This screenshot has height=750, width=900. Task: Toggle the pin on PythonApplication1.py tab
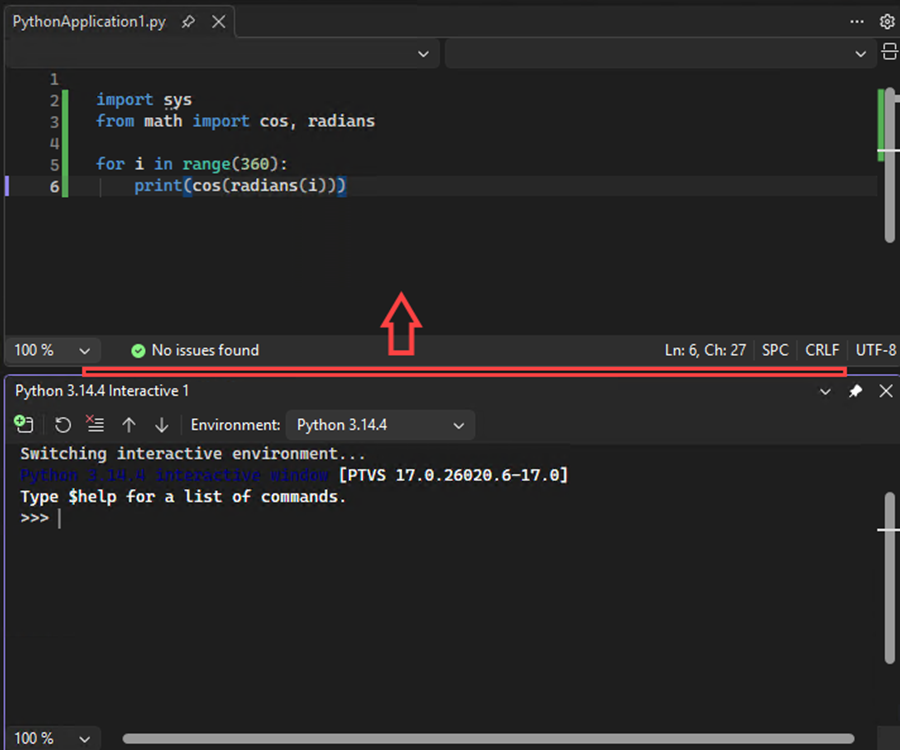(189, 20)
